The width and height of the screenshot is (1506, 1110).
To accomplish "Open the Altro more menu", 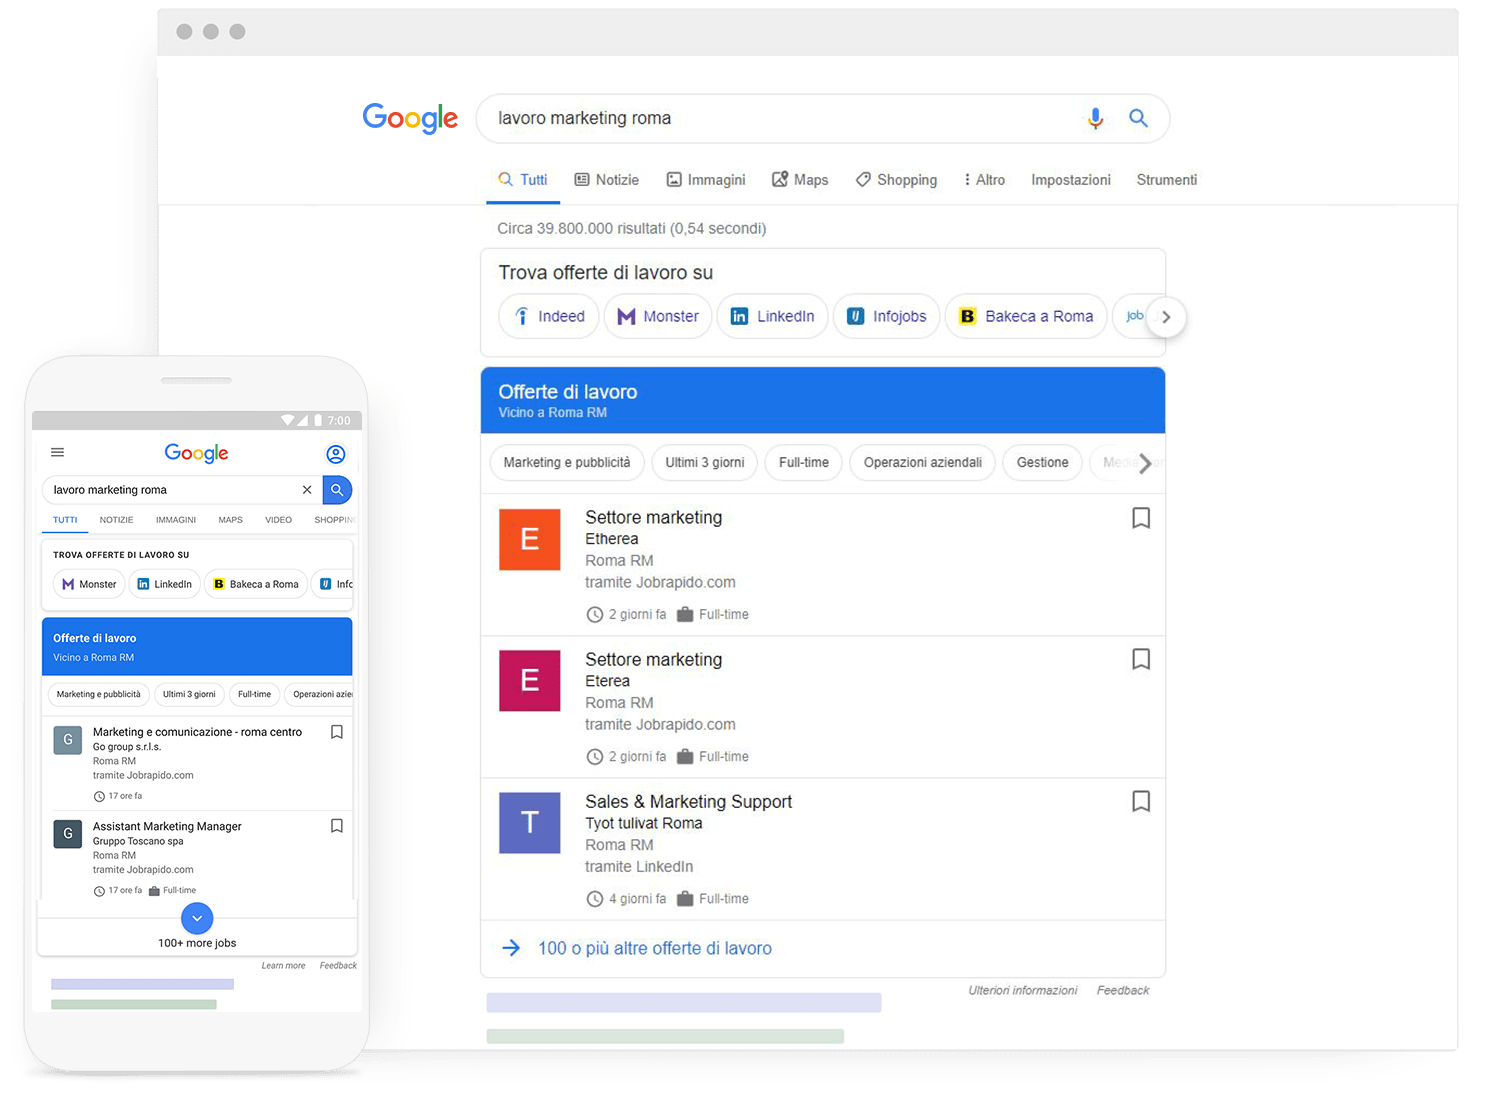I will tap(985, 180).
